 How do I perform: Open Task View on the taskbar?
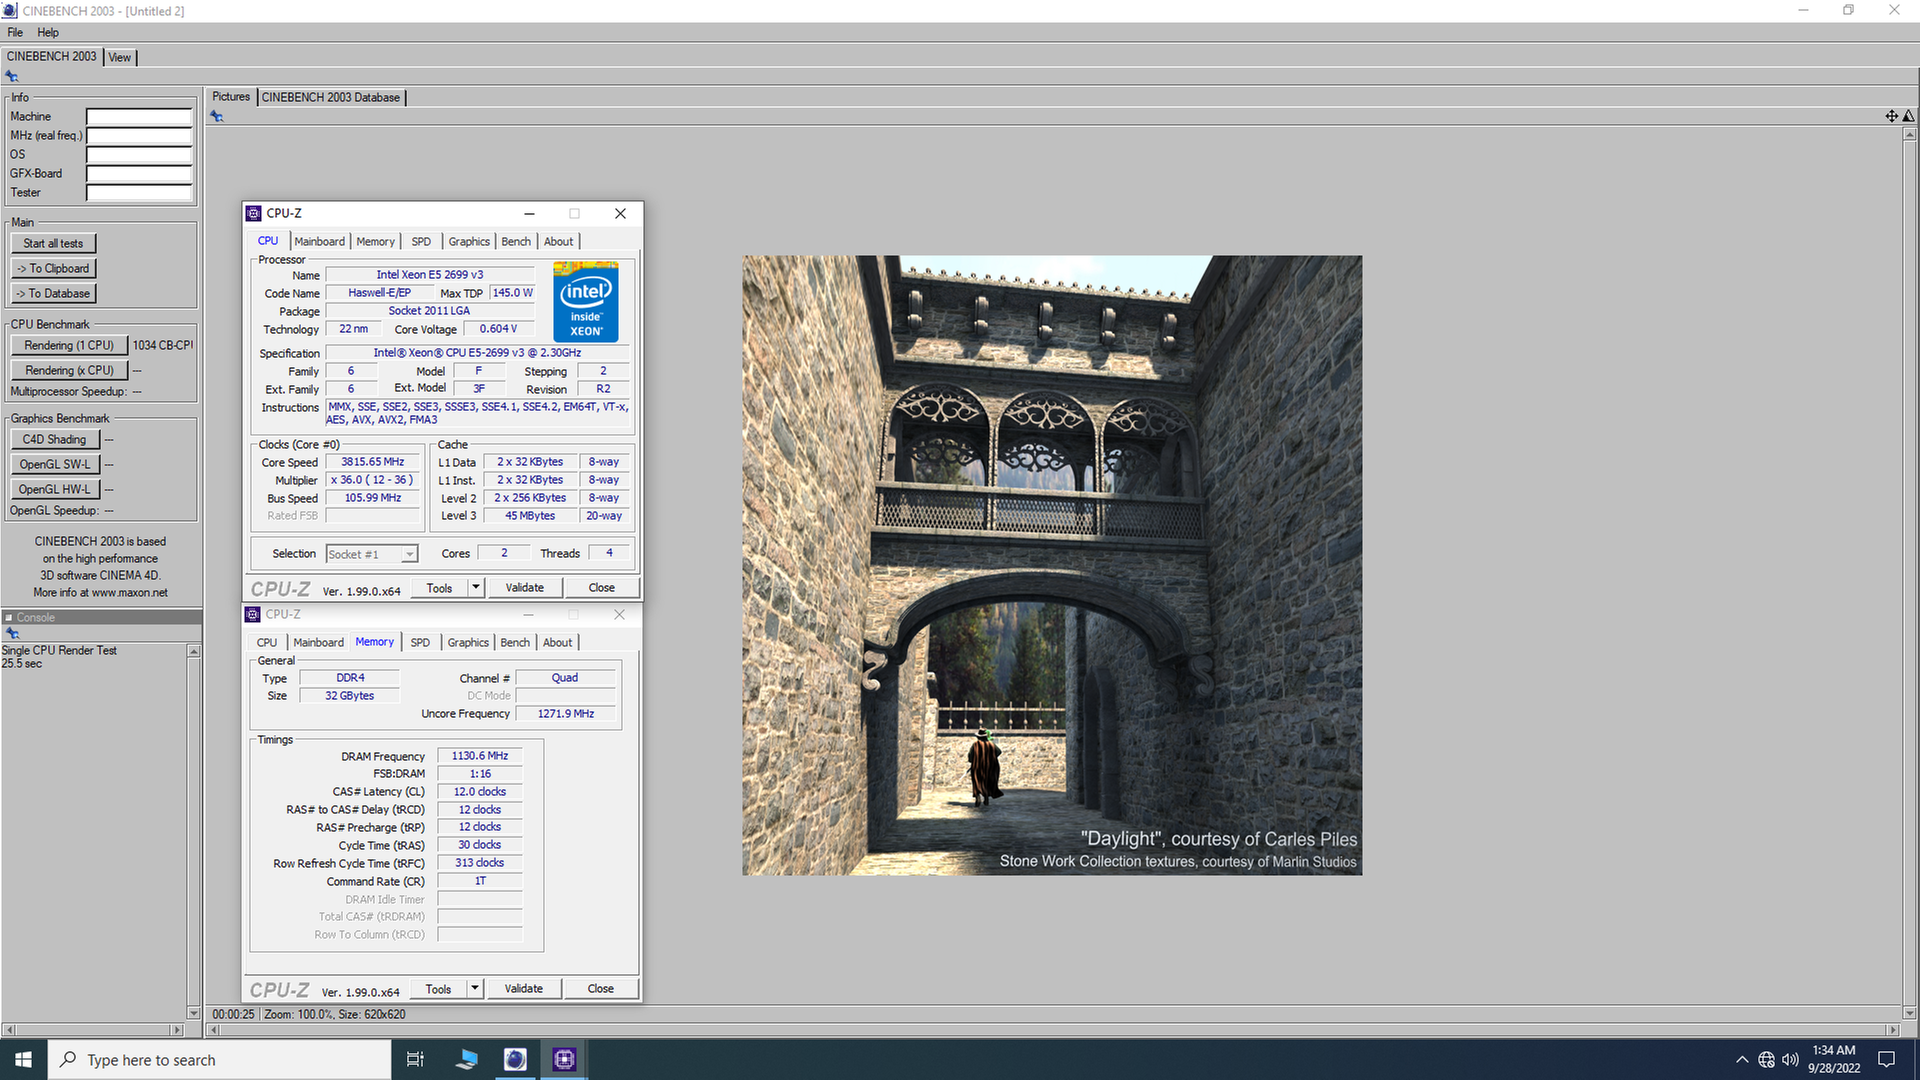415,1059
